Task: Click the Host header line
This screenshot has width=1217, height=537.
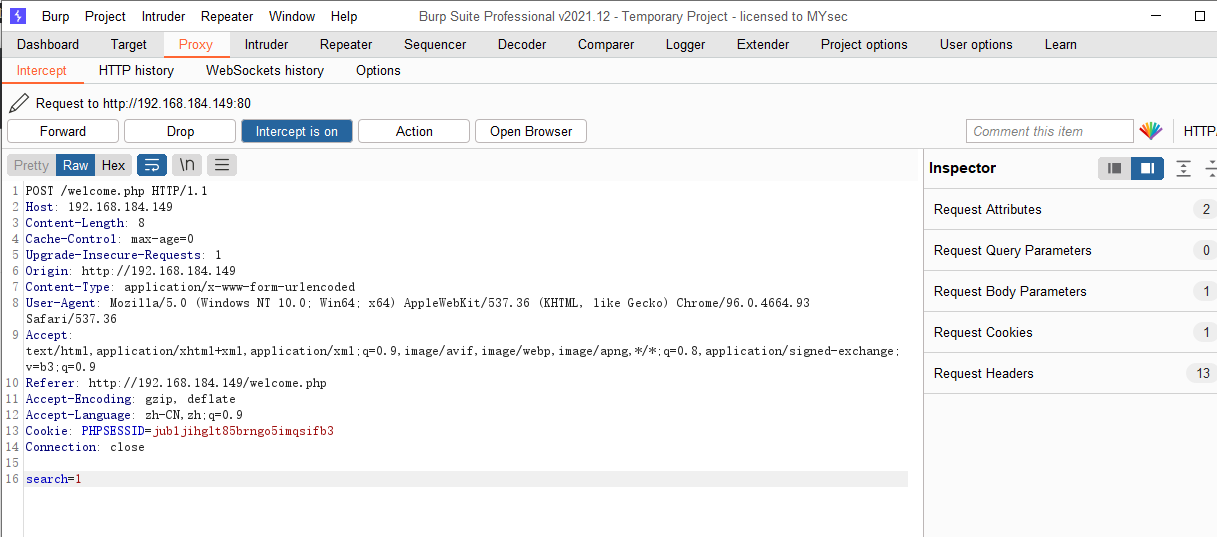Action: [99, 207]
